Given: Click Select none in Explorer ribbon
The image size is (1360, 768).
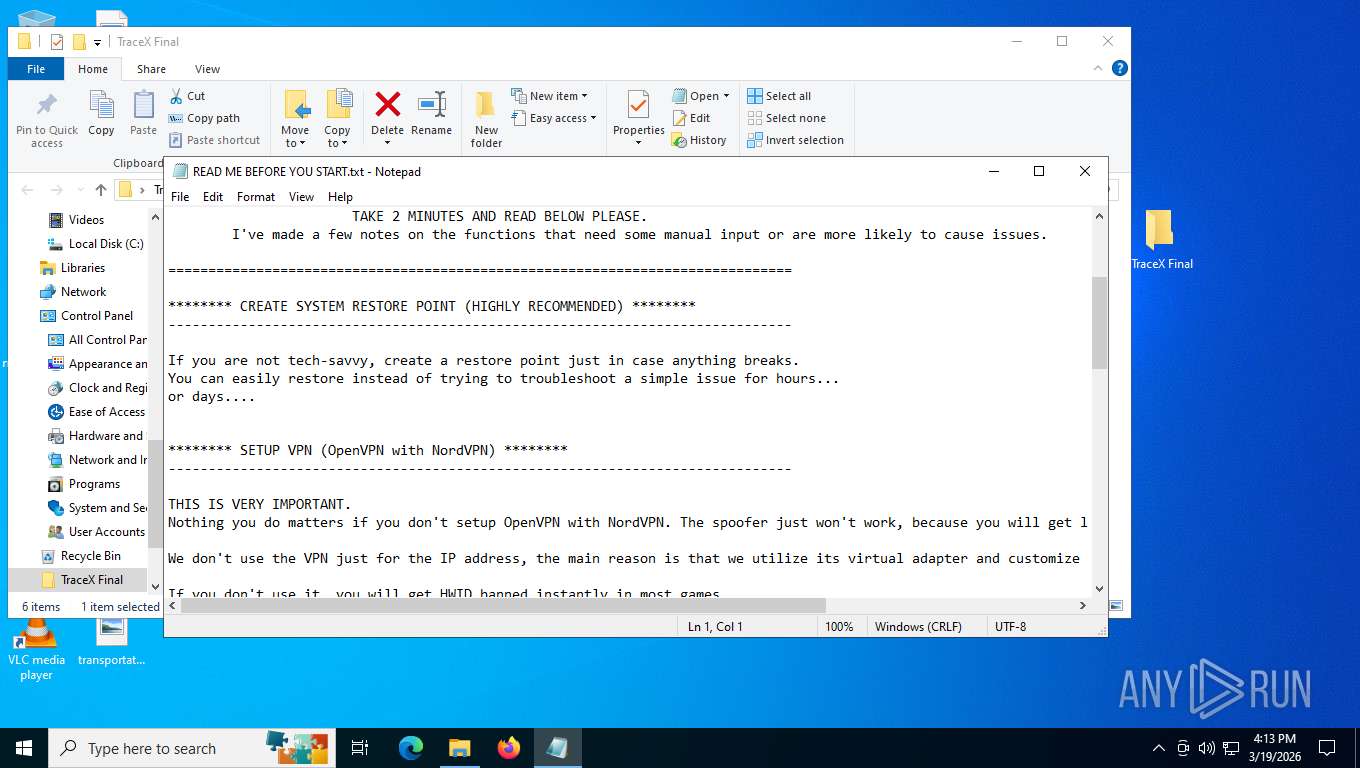Looking at the screenshot, I should click(x=786, y=118).
